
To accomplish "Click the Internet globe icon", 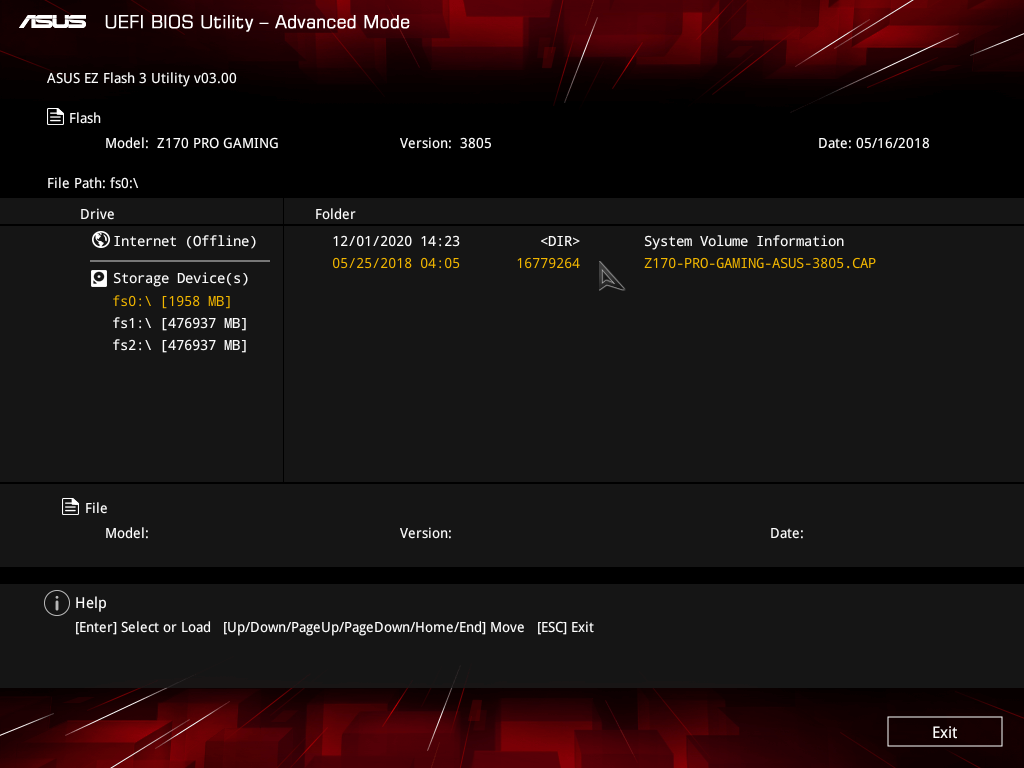I will [100, 240].
